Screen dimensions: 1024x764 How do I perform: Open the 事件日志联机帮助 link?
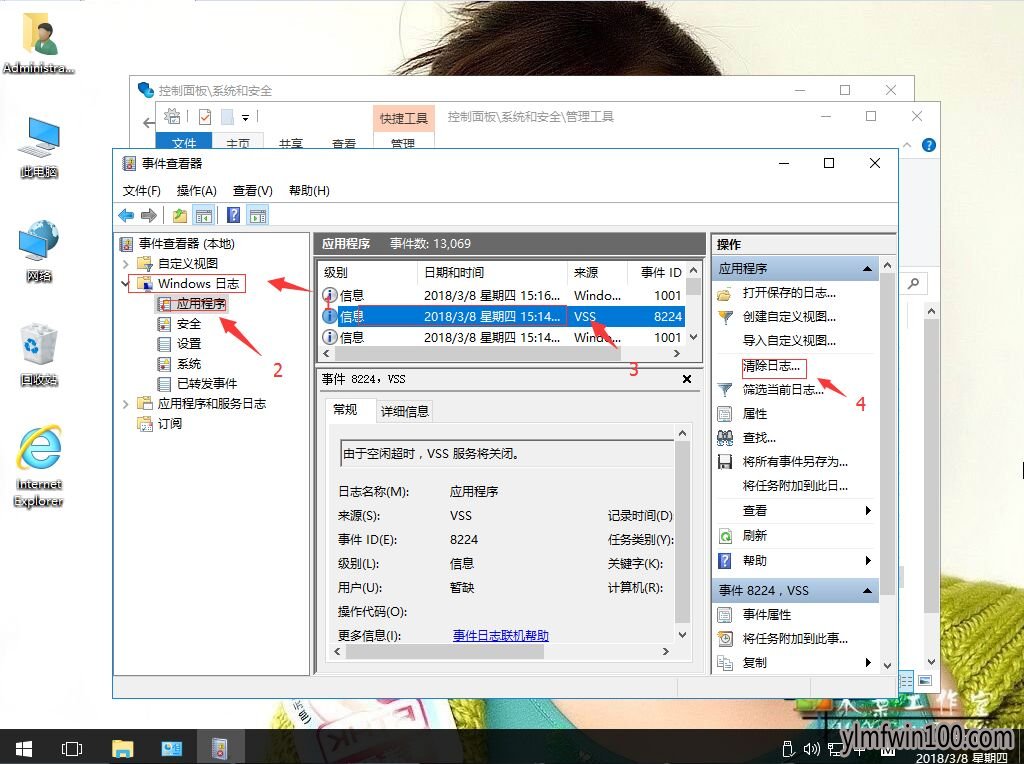click(501, 635)
